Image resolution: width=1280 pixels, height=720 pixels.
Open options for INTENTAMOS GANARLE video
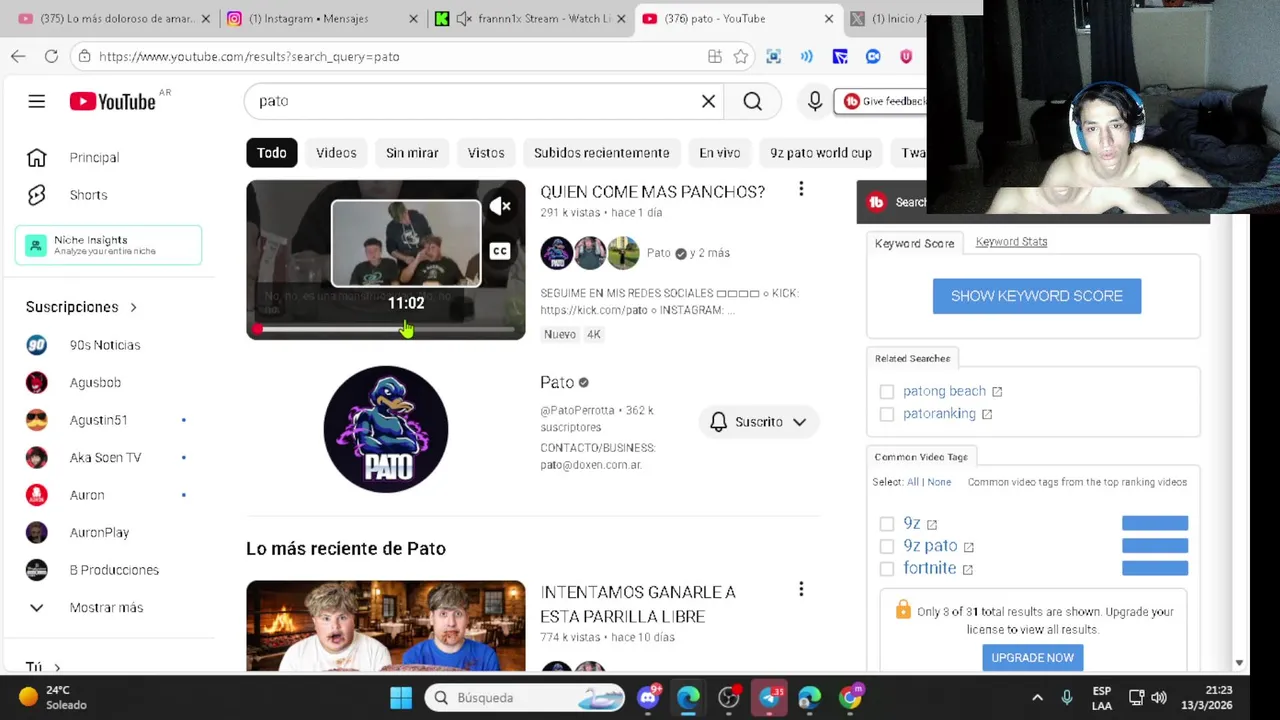point(801,590)
